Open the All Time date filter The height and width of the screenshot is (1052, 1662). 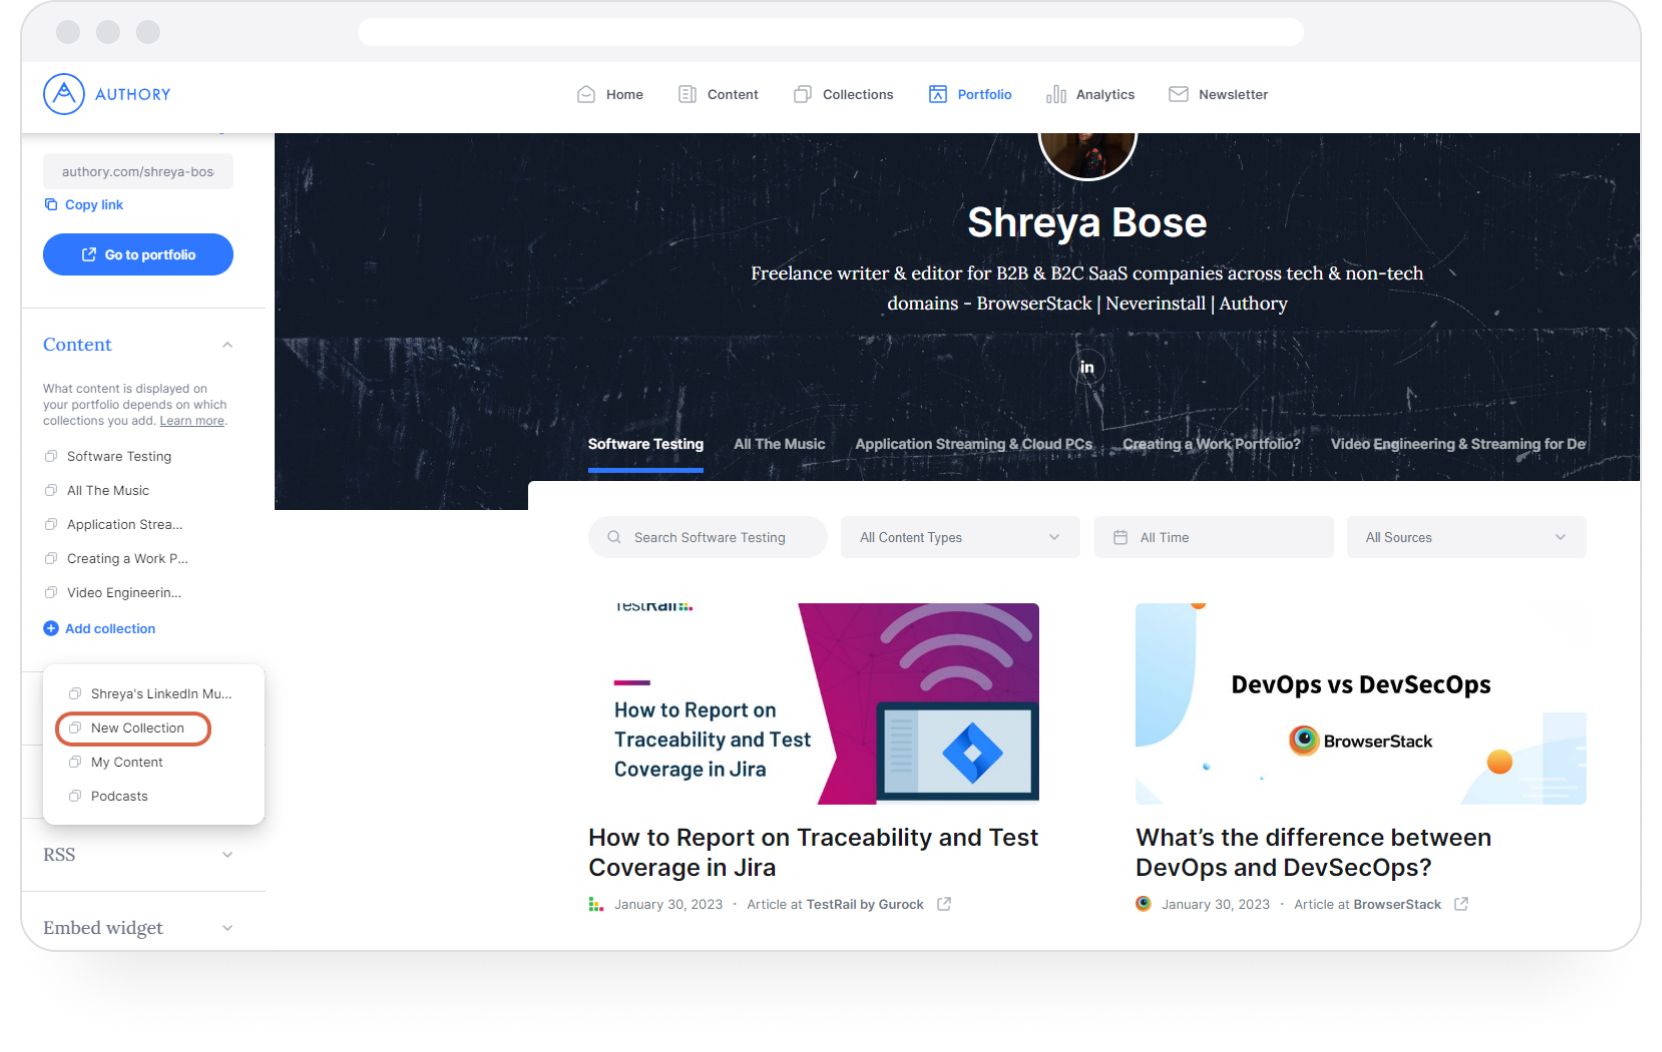pos(1213,537)
